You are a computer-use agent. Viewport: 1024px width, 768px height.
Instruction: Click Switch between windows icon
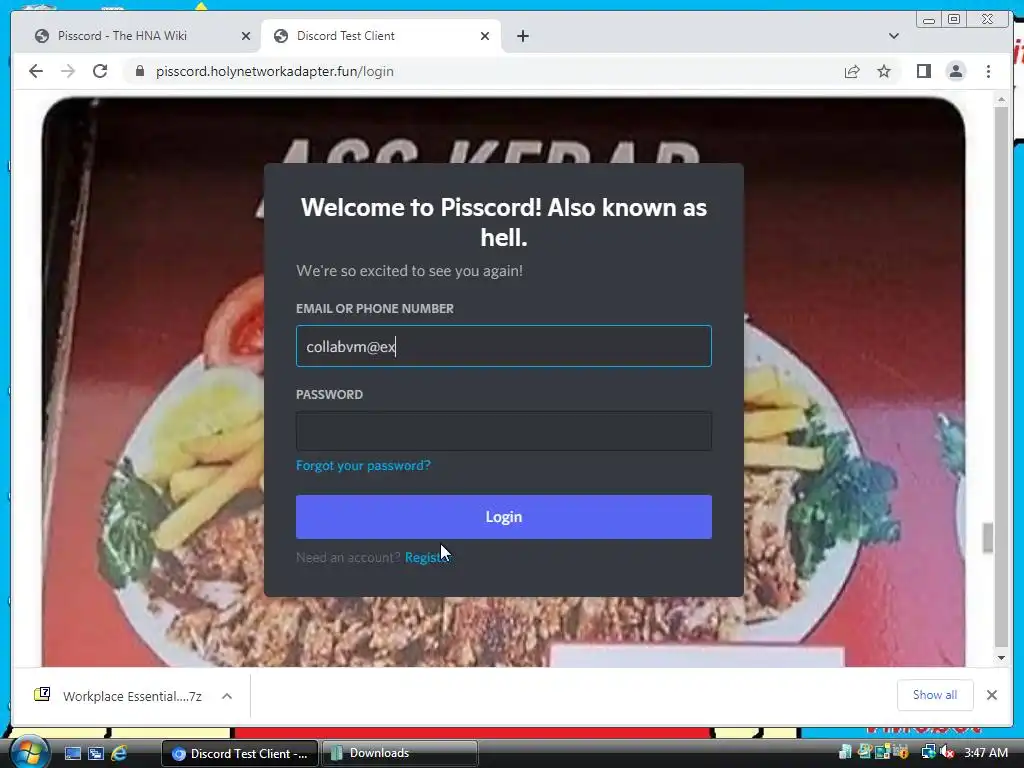[x=96, y=753]
